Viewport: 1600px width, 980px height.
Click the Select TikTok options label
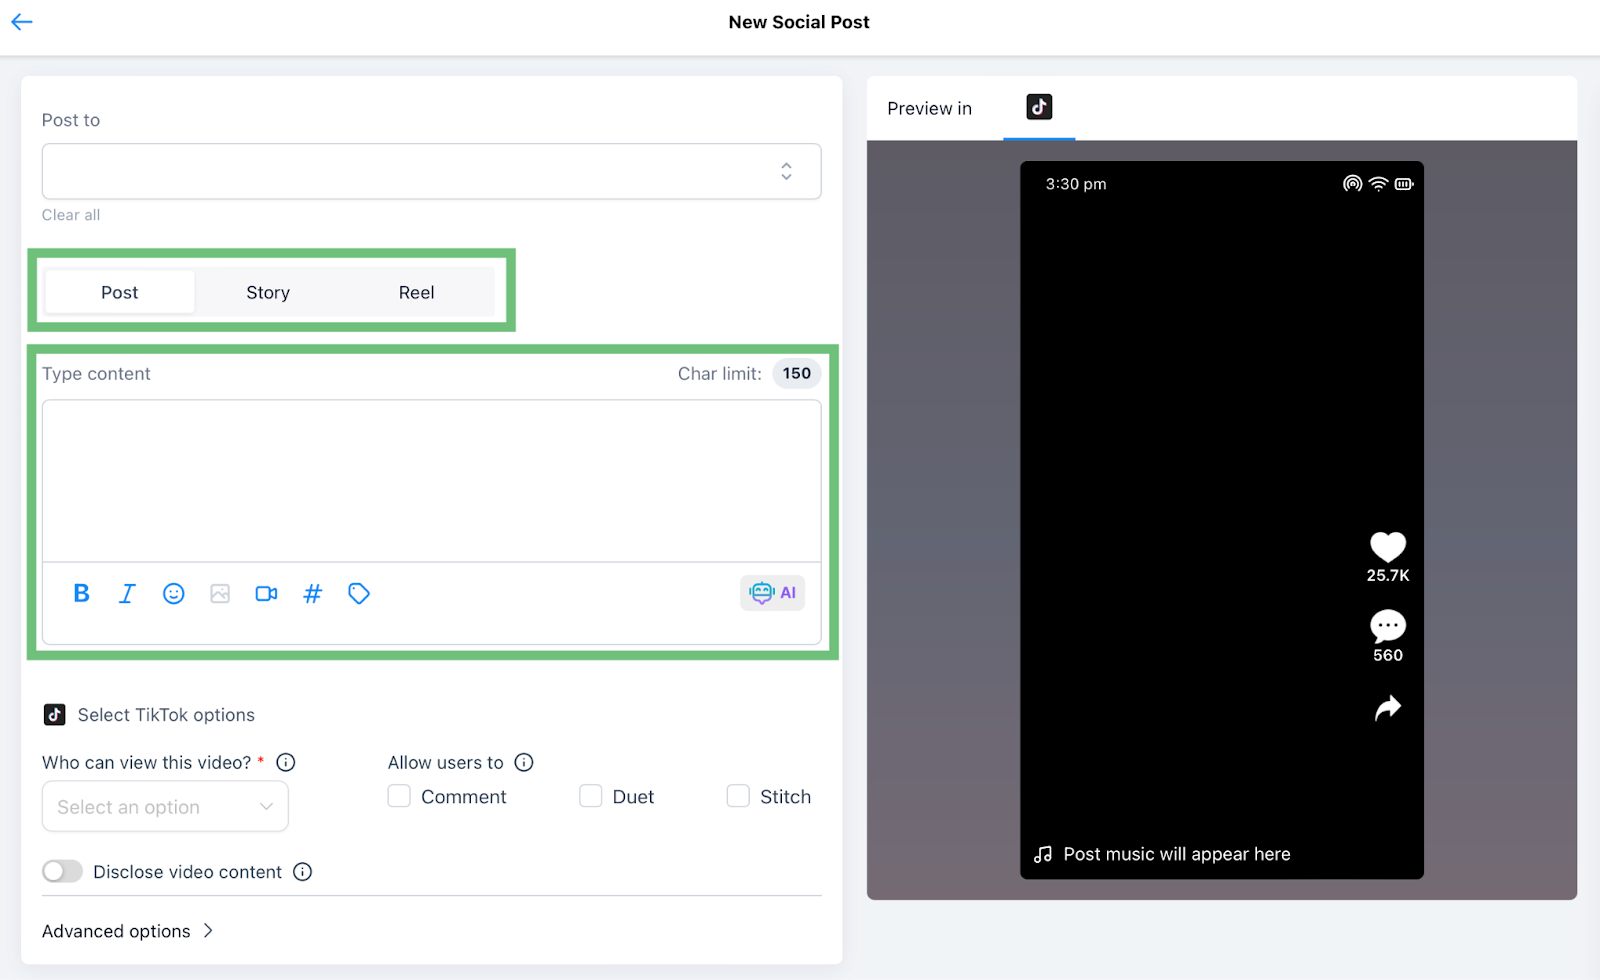pyautogui.click(x=166, y=715)
